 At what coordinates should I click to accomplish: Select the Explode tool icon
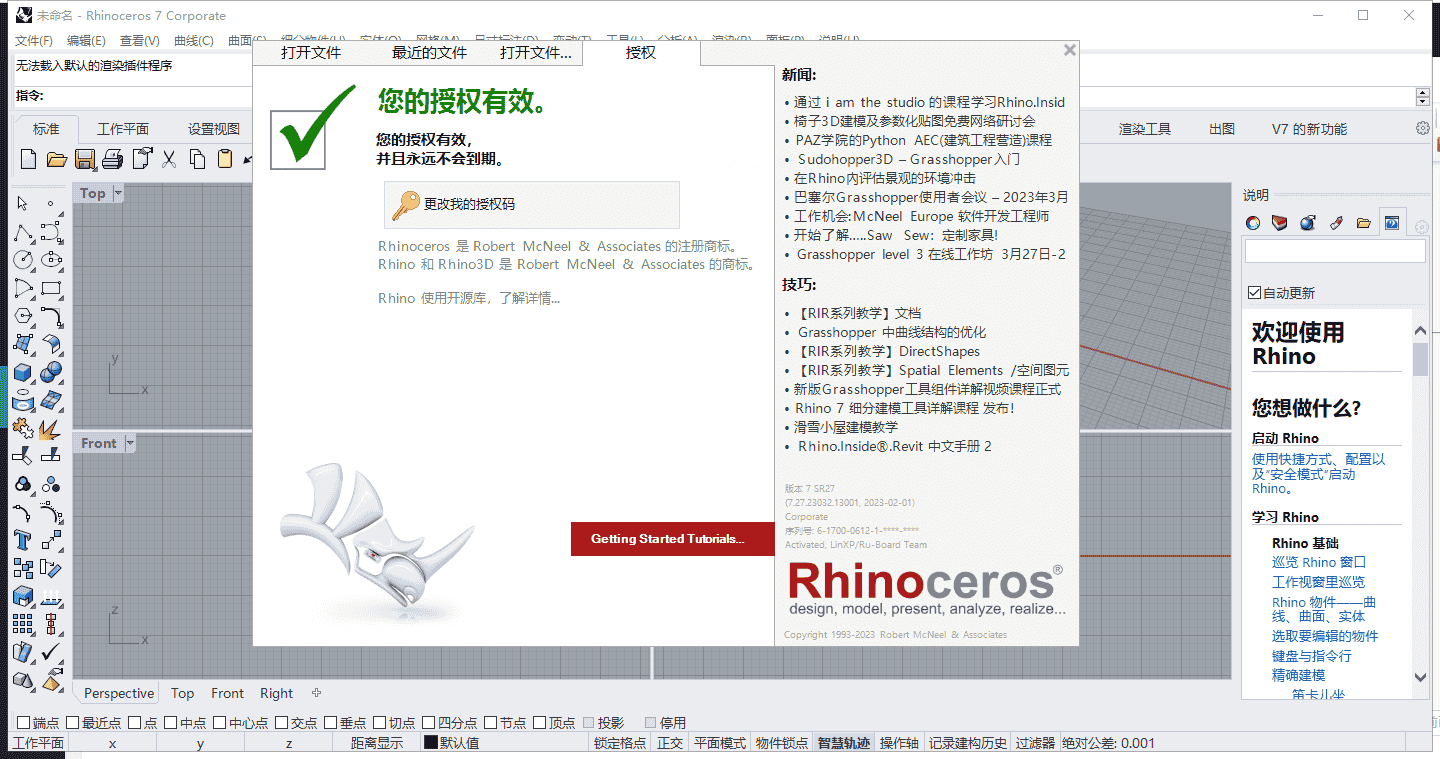pyautogui.click(x=51, y=428)
